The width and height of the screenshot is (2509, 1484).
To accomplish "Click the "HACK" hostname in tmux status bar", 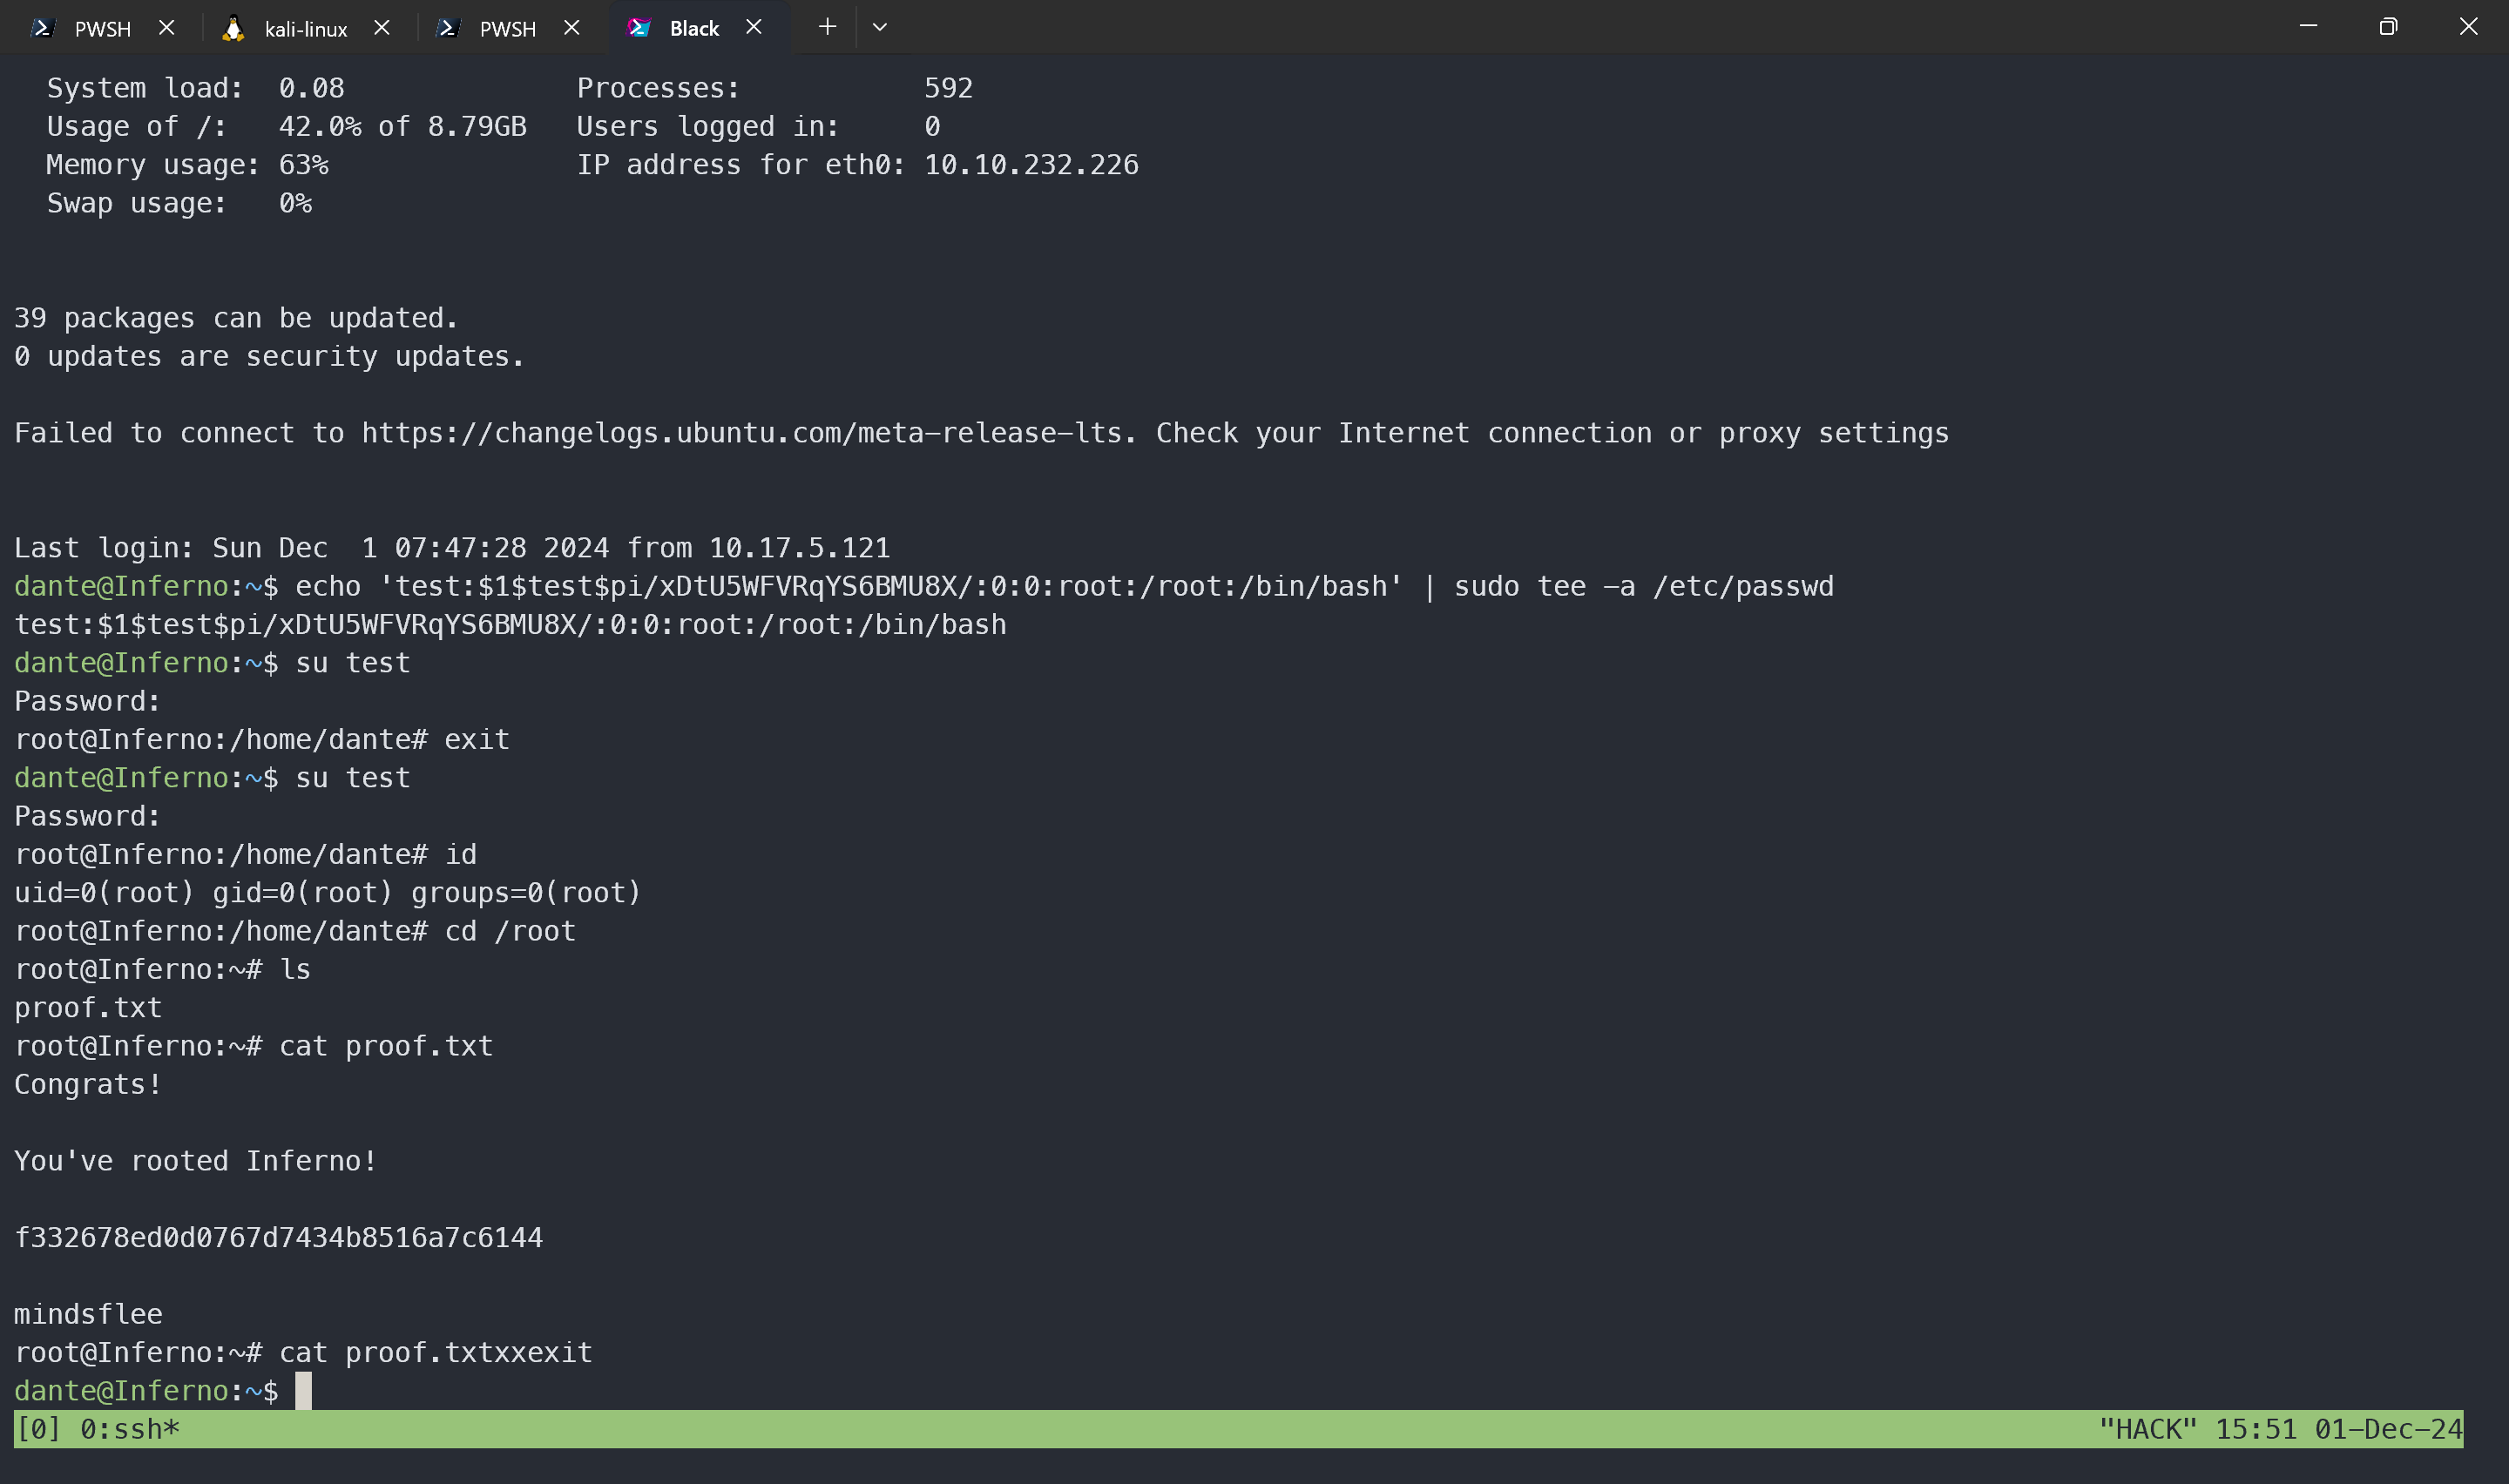I will click(2147, 1429).
